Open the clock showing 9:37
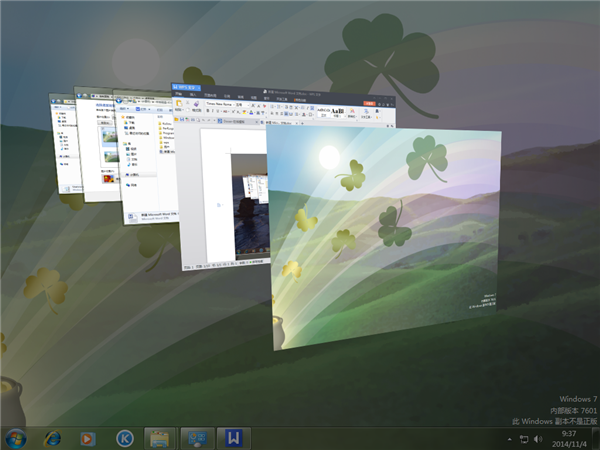The image size is (600, 450). (569, 438)
